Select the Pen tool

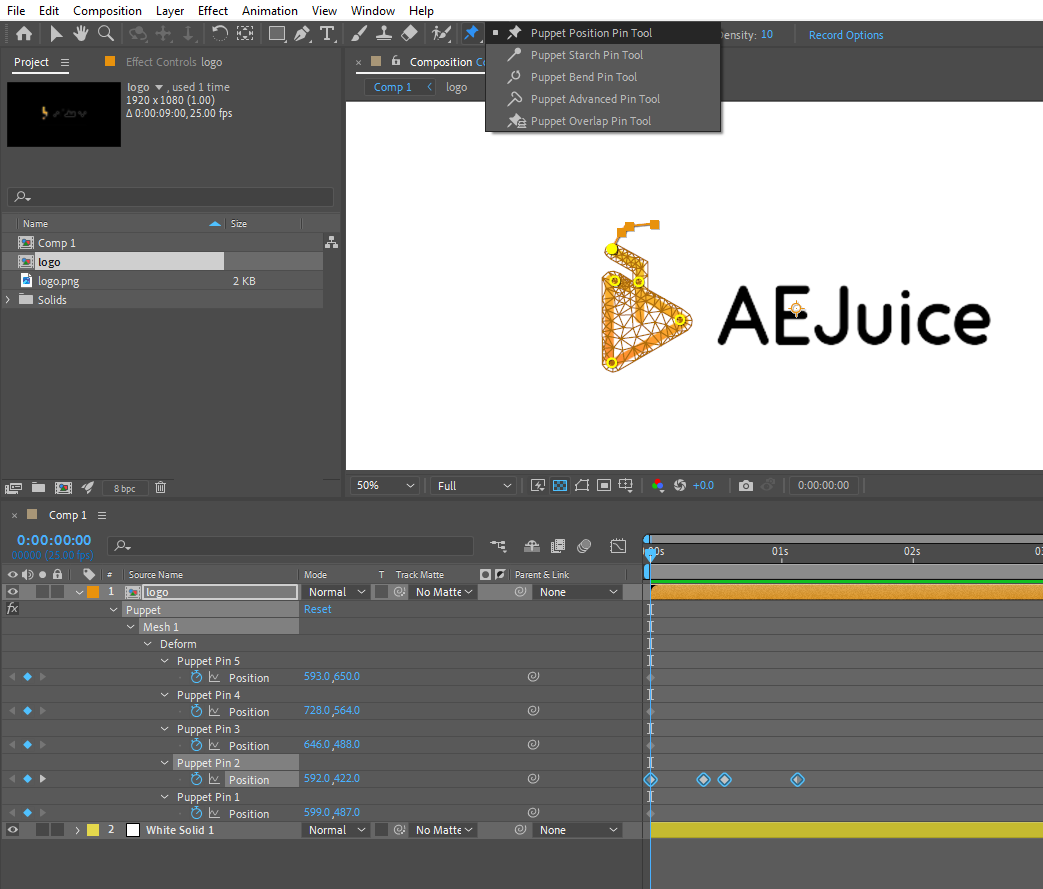point(302,33)
